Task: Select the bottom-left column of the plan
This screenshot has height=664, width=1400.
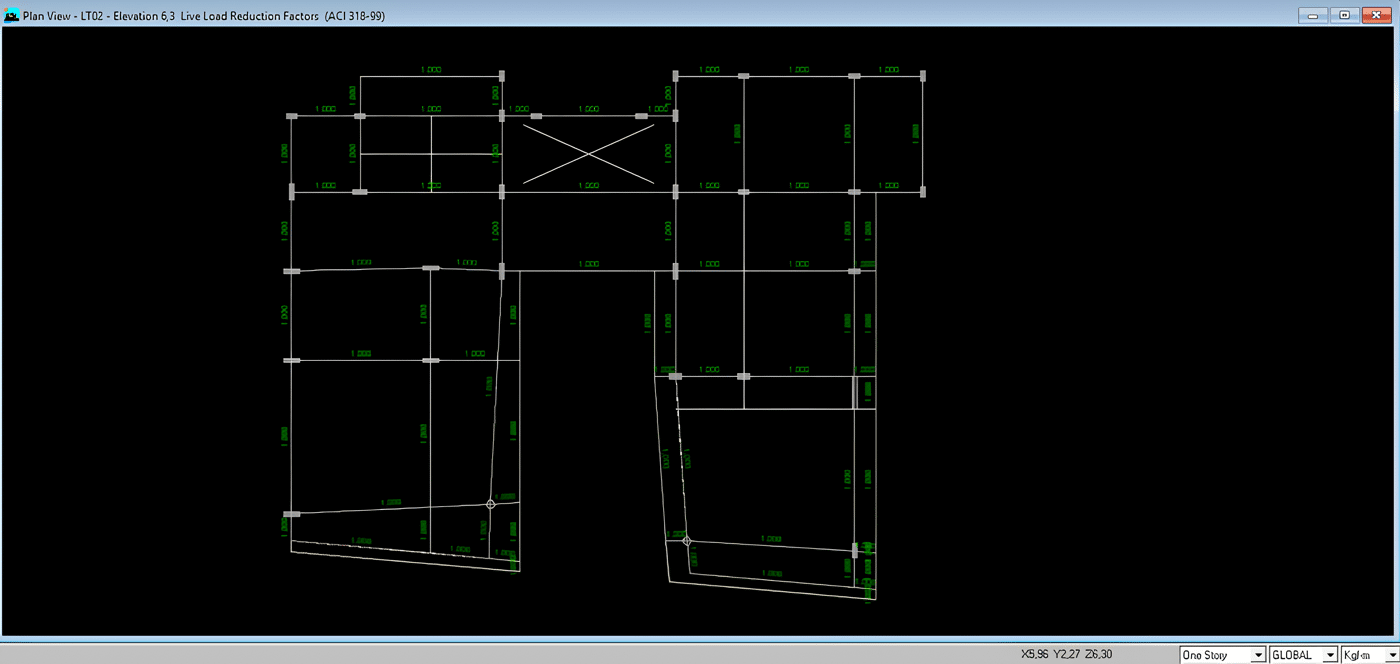Action: tap(291, 514)
